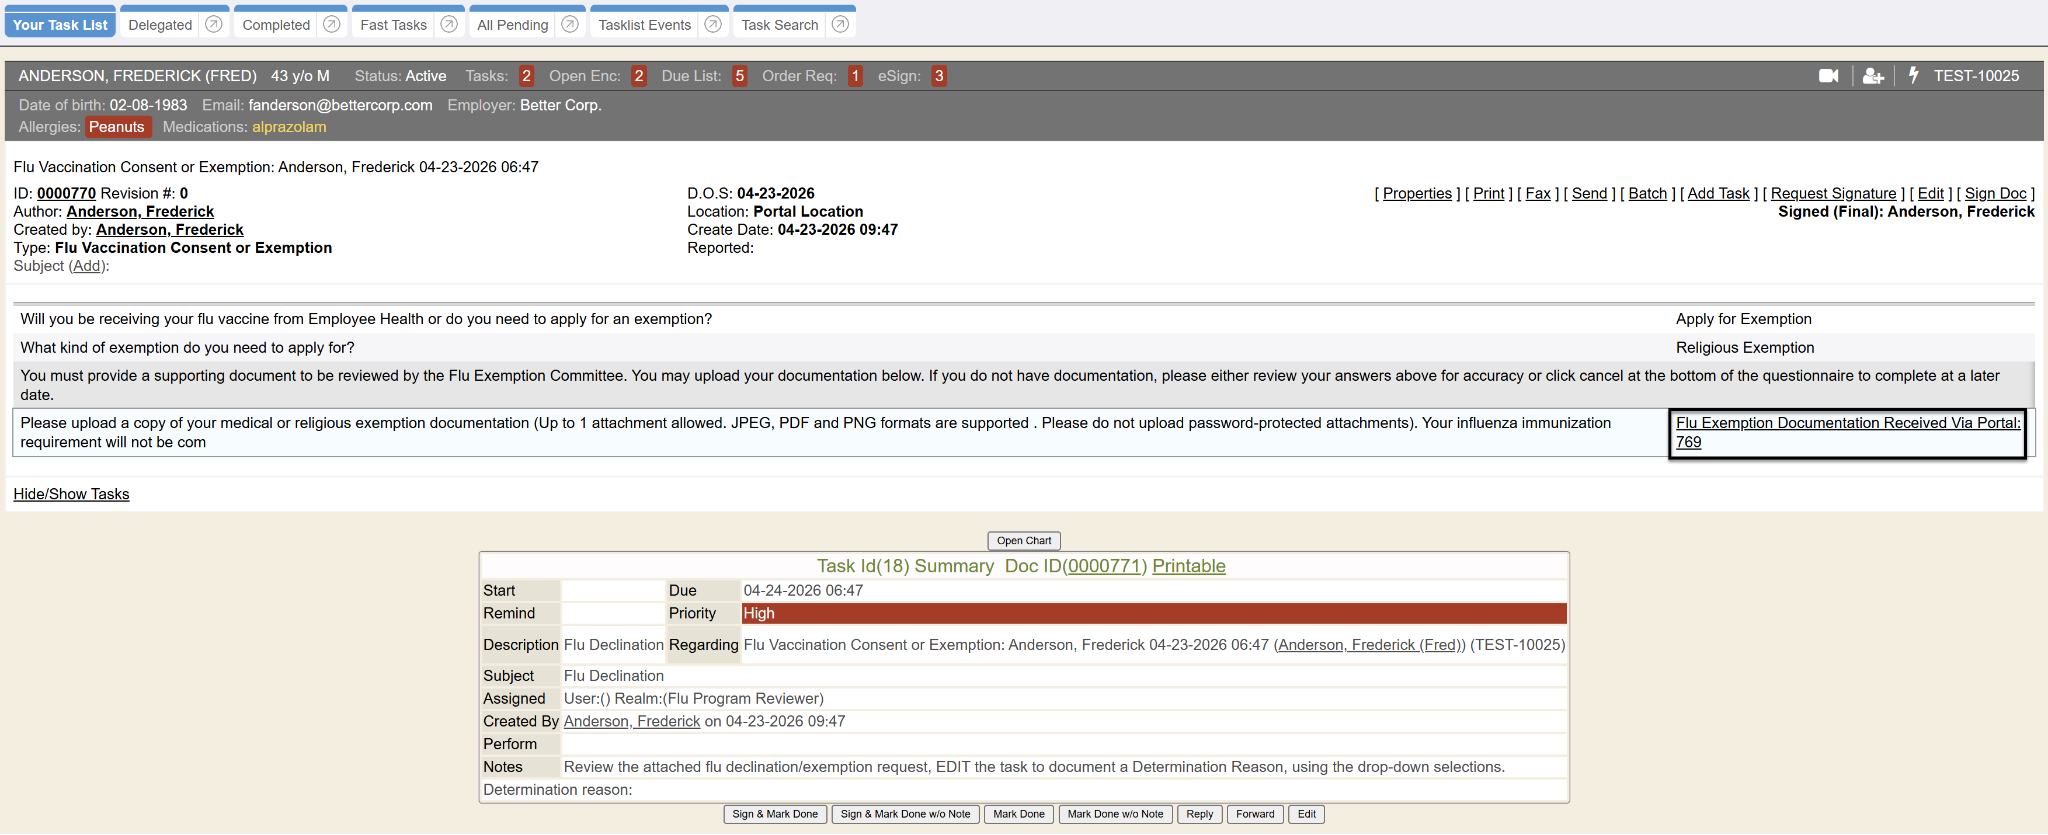
Task: Click the arrow icon next to Task Search
Action: pyautogui.click(x=840, y=24)
